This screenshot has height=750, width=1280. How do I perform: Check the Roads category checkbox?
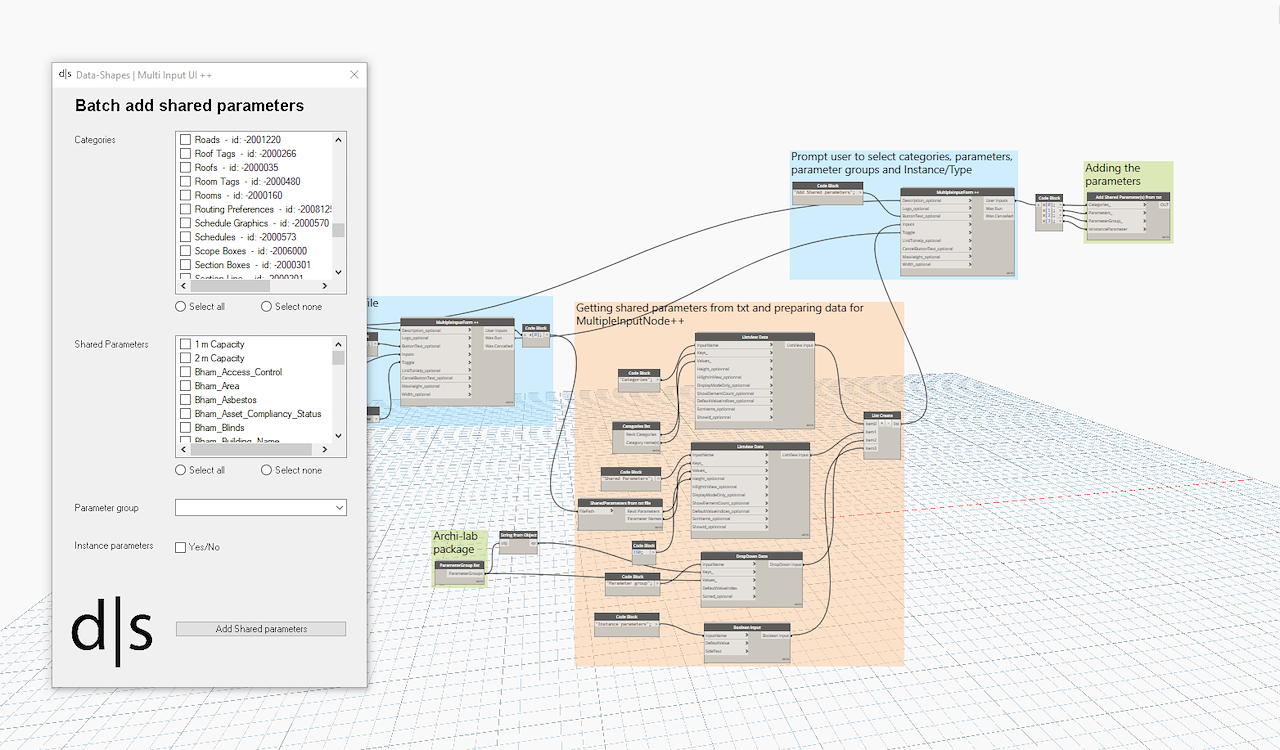185,140
